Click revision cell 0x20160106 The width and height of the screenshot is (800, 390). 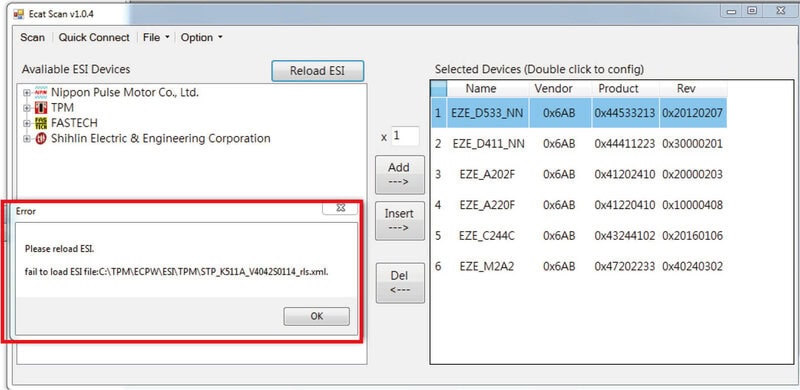692,236
